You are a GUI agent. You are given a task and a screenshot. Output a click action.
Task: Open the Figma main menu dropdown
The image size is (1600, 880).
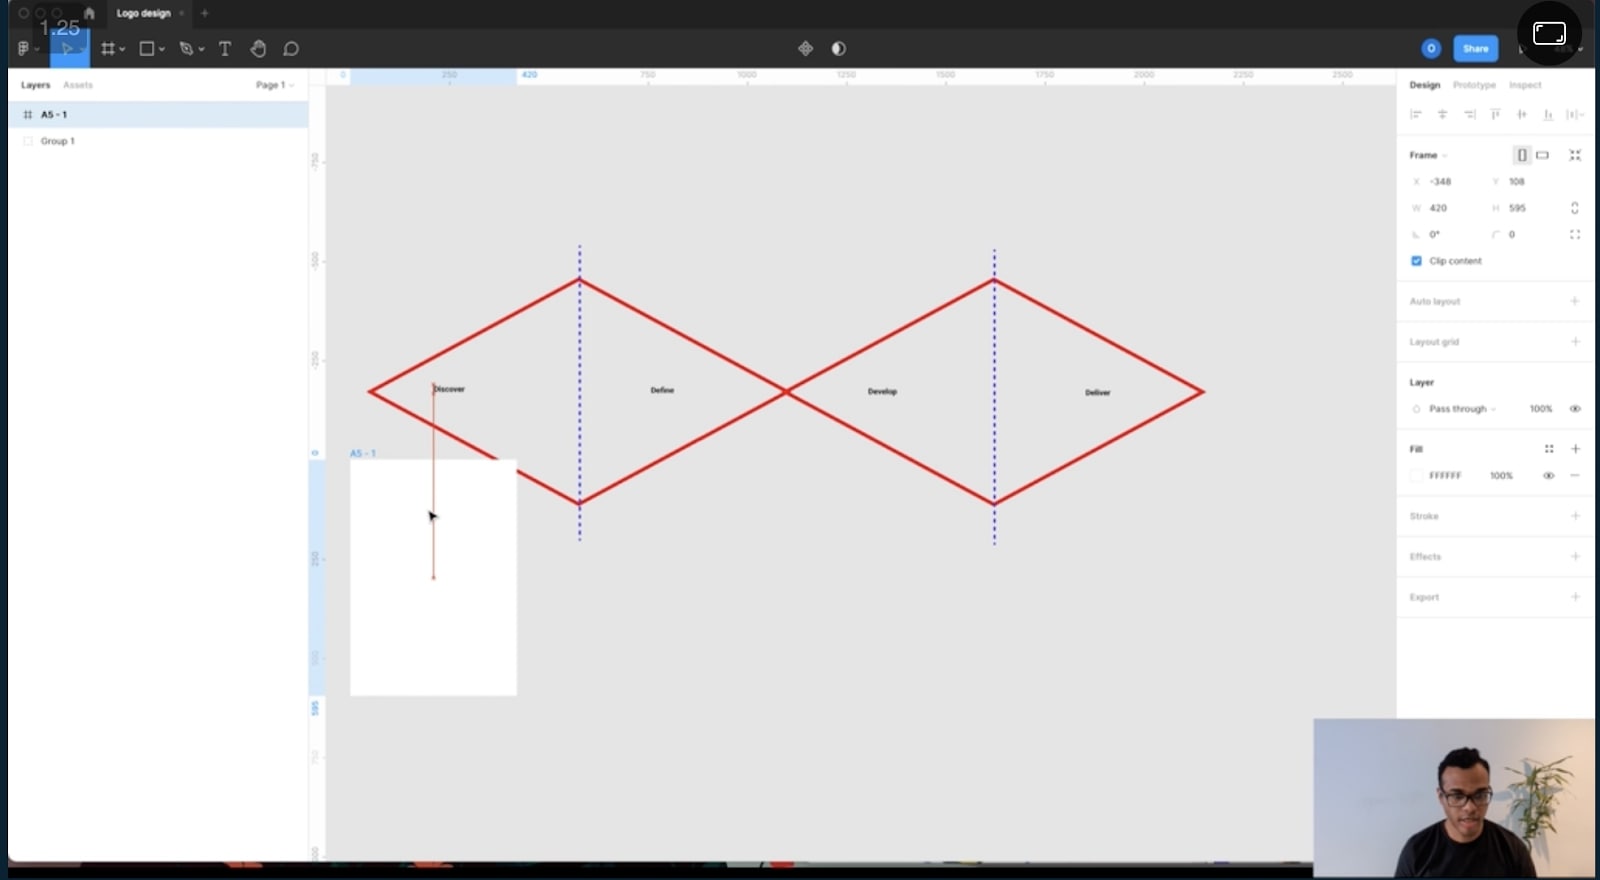(x=26, y=49)
